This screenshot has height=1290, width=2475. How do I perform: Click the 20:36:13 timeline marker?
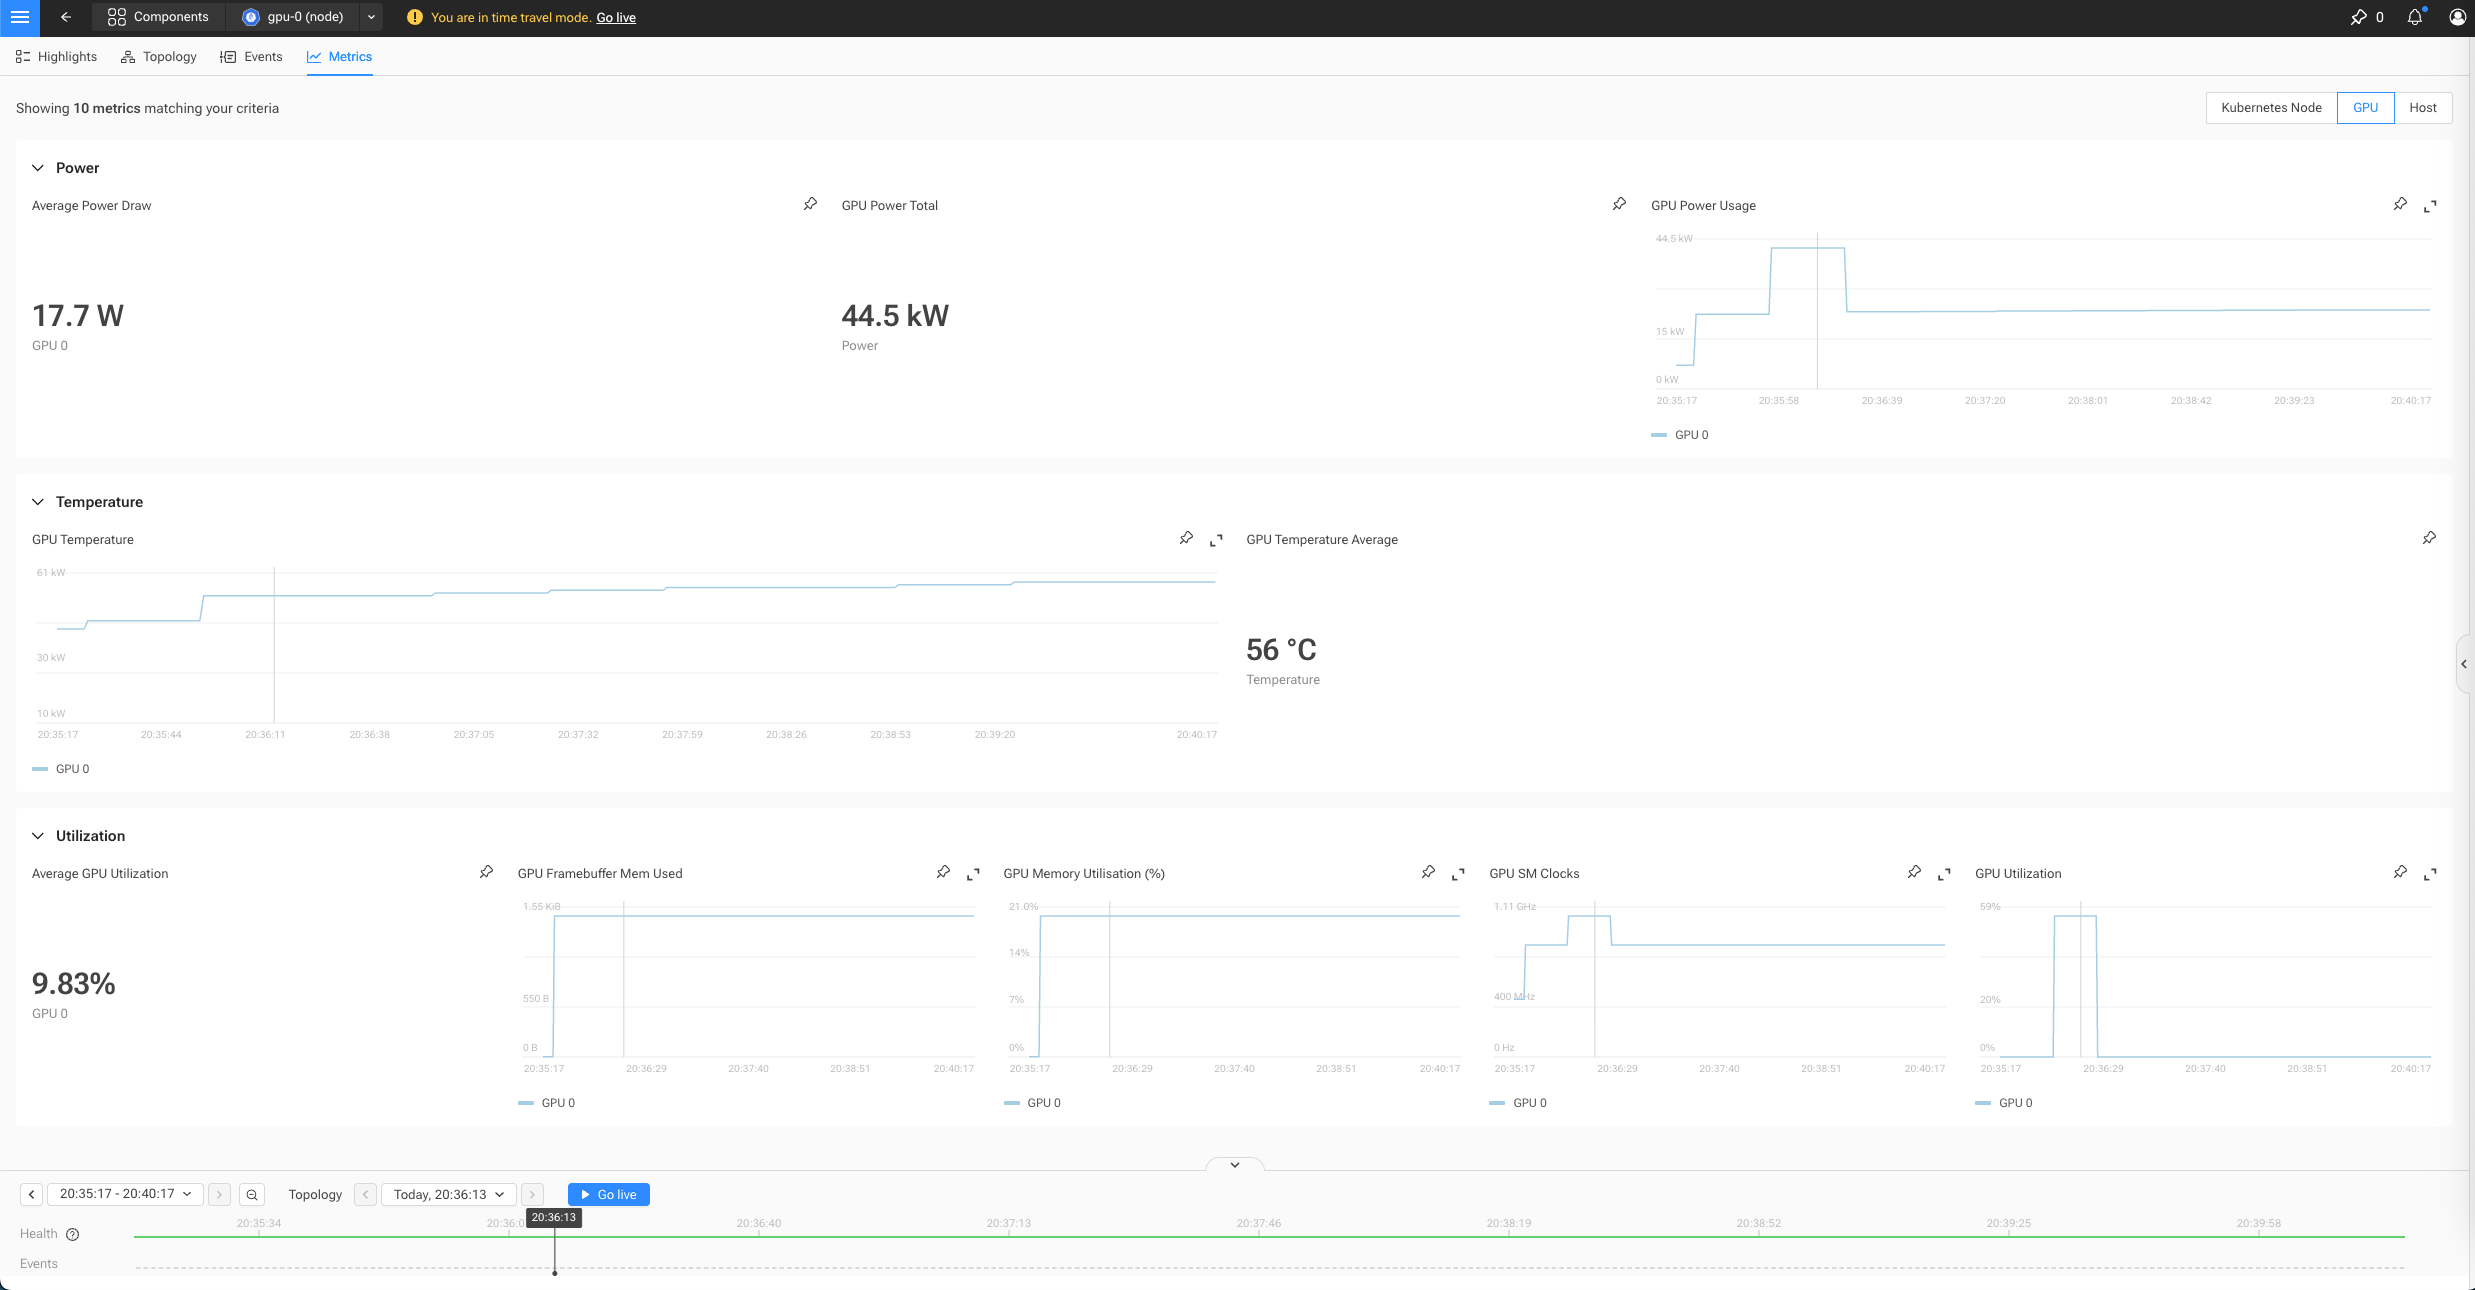[x=554, y=1217]
